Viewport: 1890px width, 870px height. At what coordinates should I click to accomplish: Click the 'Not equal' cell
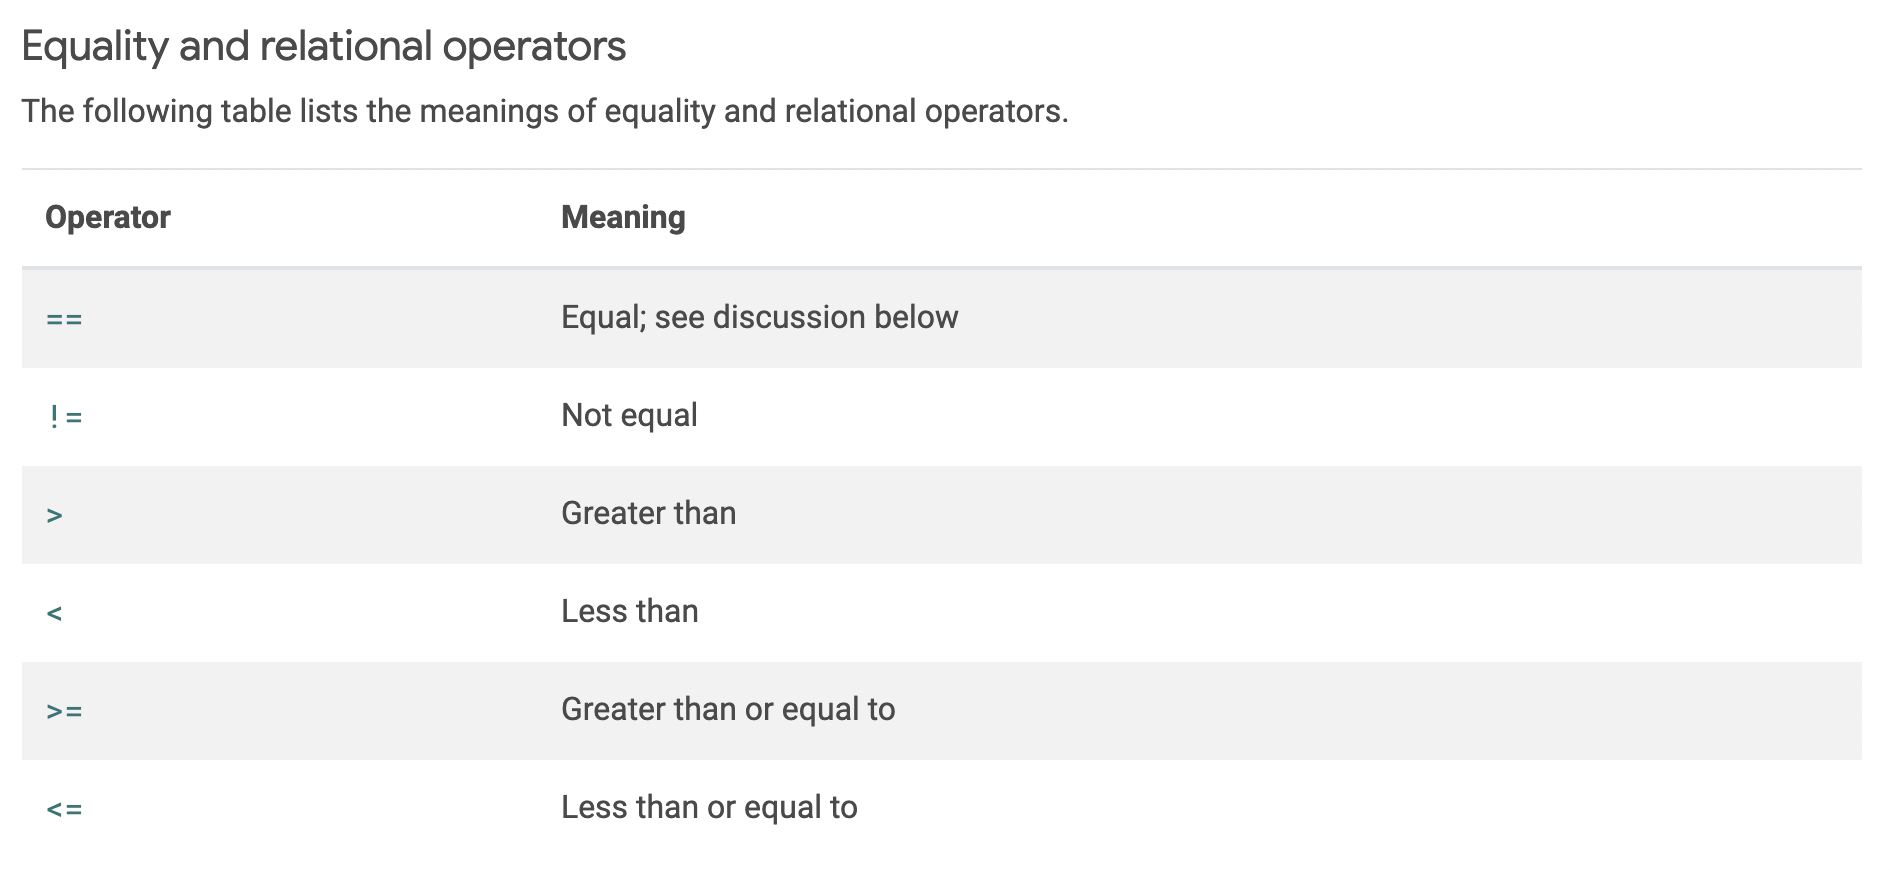(x=629, y=415)
